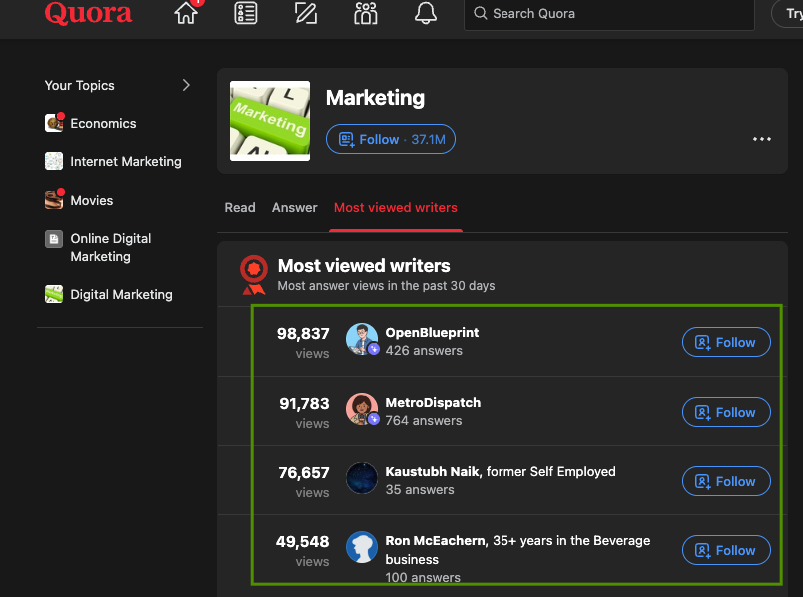
Task: Switch to the Read tab
Action: [x=240, y=207]
